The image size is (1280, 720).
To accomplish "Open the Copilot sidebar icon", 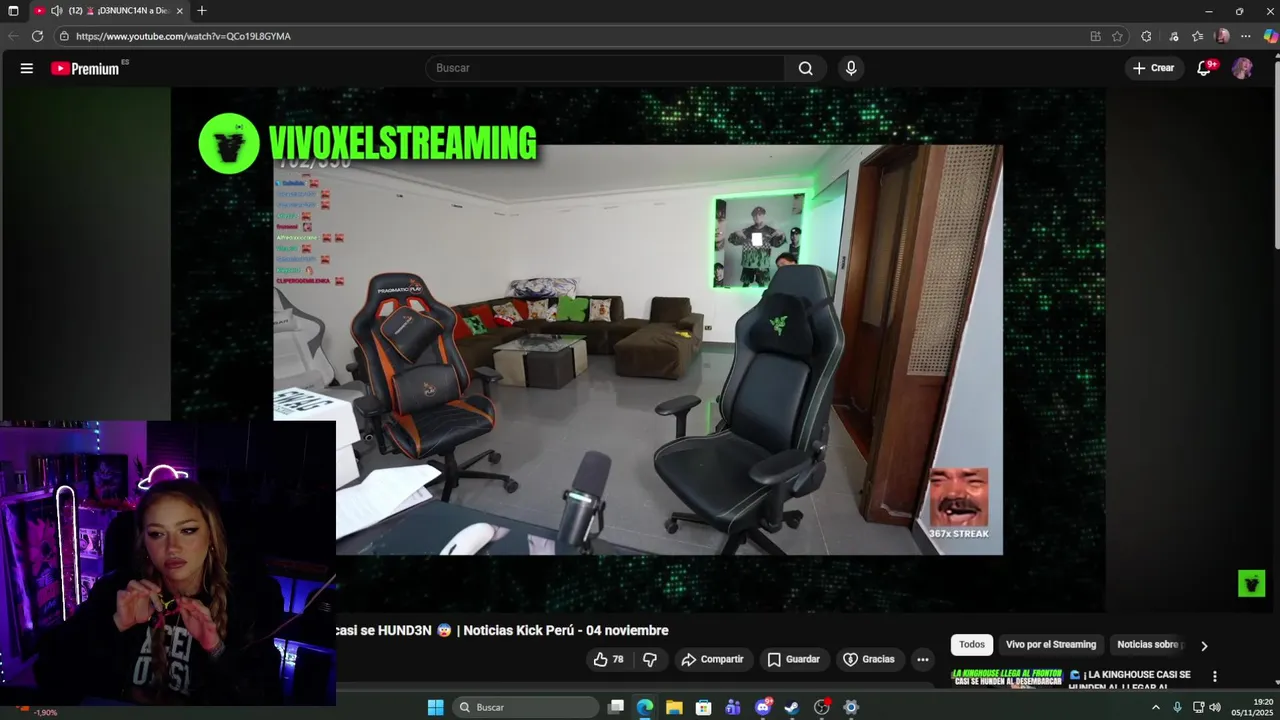I will click(1270, 36).
